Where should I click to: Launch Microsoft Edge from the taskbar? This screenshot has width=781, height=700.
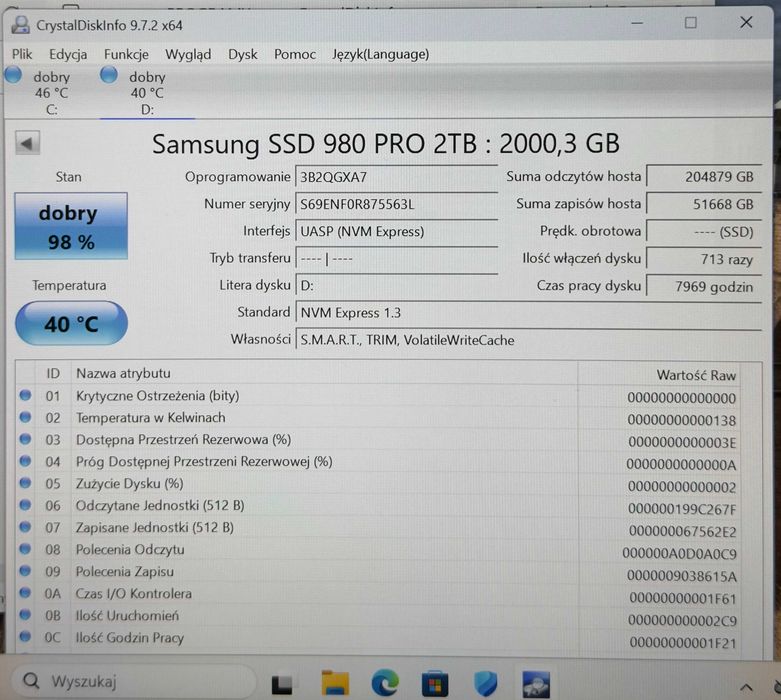click(x=385, y=683)
